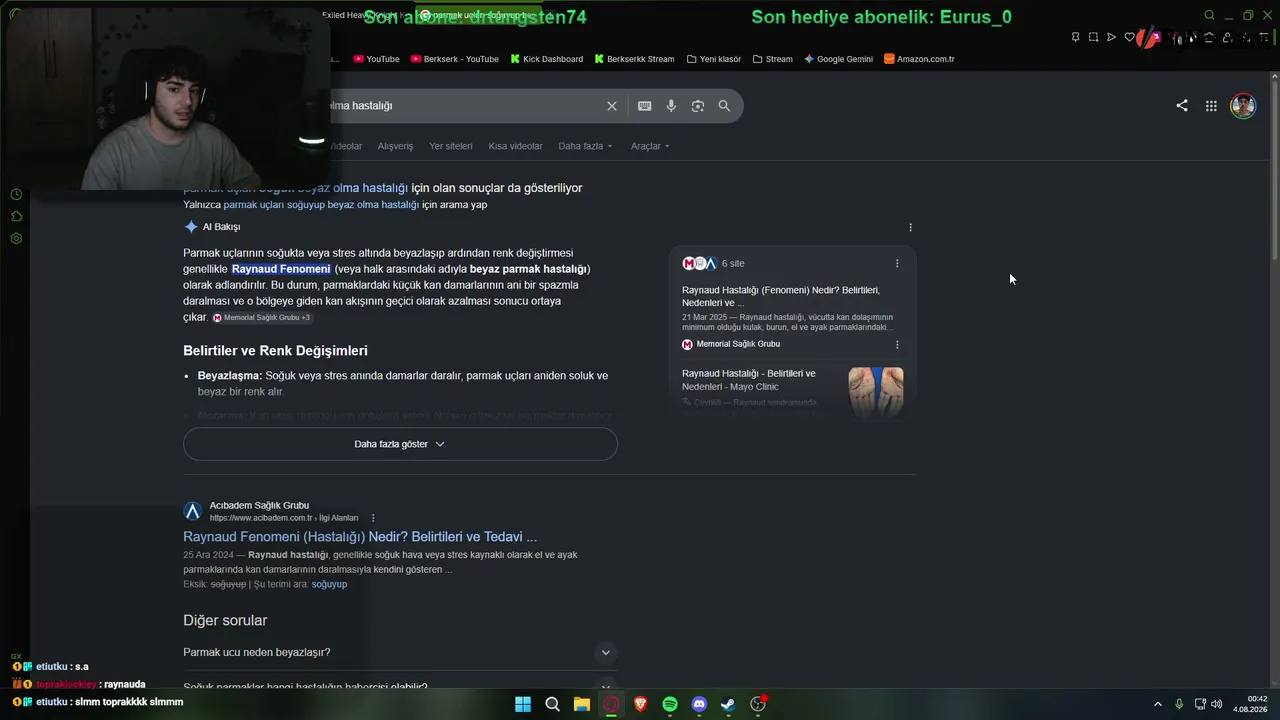Expand question Parmak ucu neden beyazlaşır?
The width and height of the screenshot is (1280, 720).
(400, 653)
